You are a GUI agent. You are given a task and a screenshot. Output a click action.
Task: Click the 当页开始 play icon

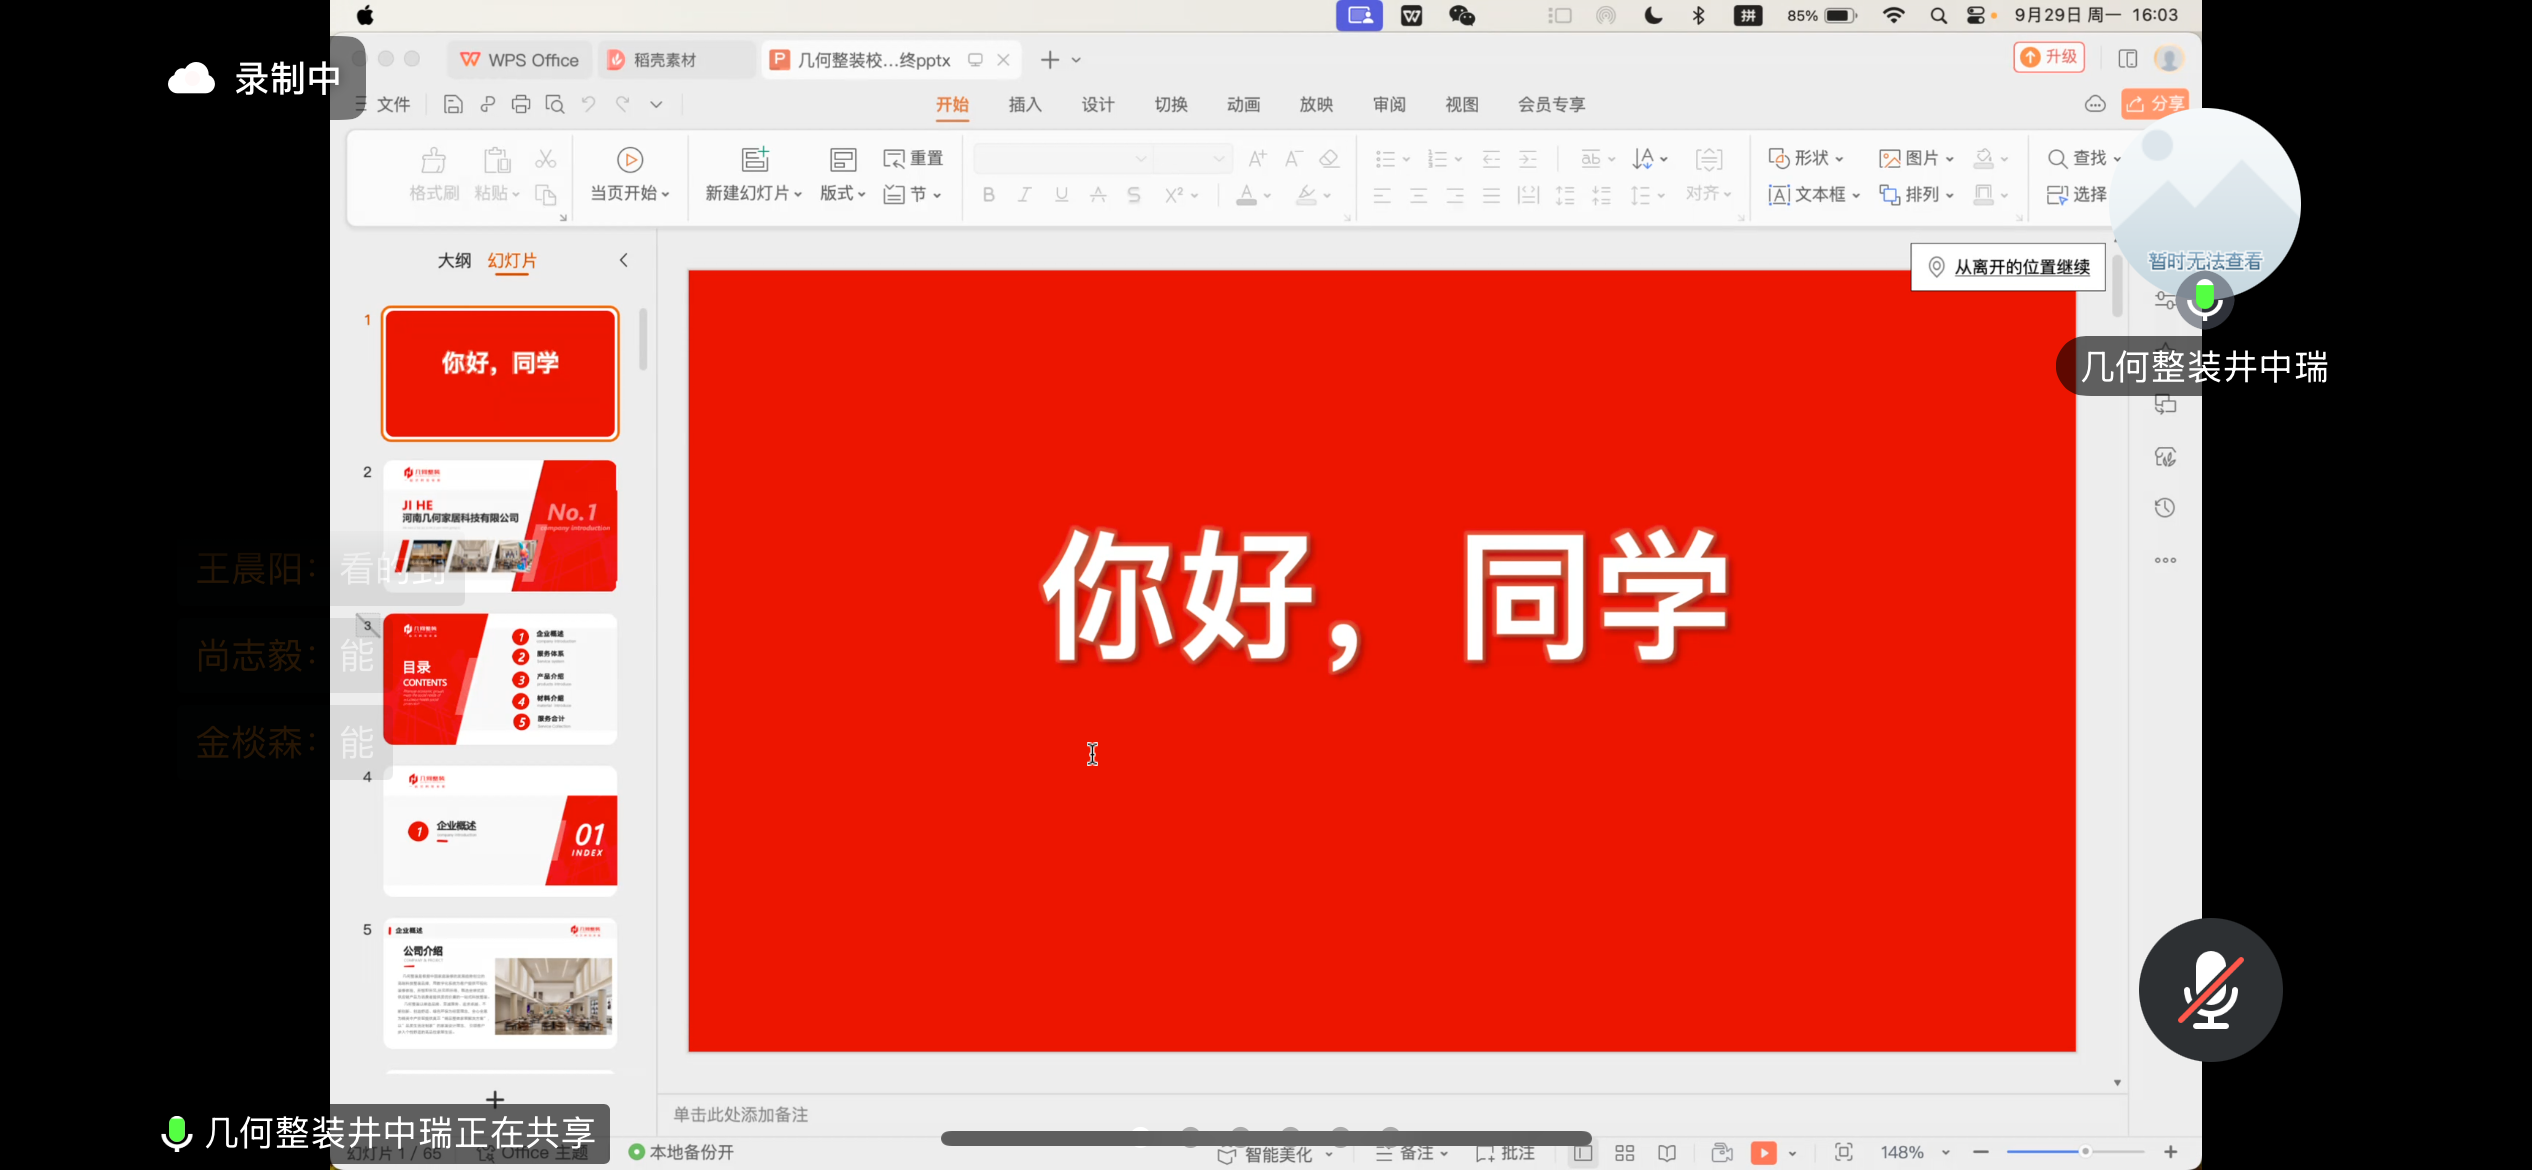tap(629, 160)
